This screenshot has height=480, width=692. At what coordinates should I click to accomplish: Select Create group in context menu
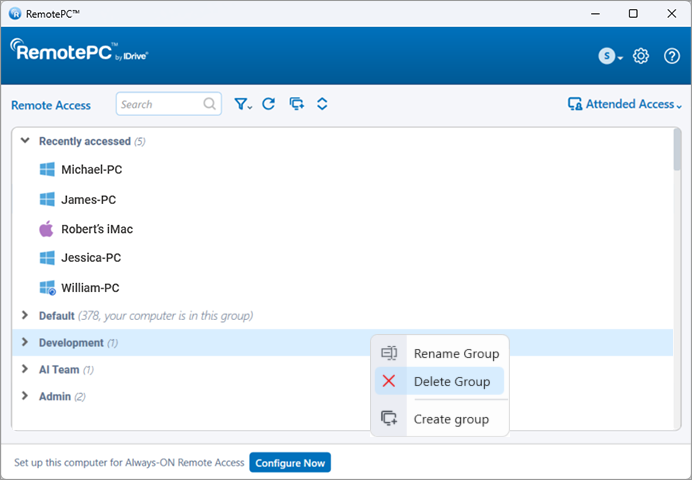pos(450,419)
